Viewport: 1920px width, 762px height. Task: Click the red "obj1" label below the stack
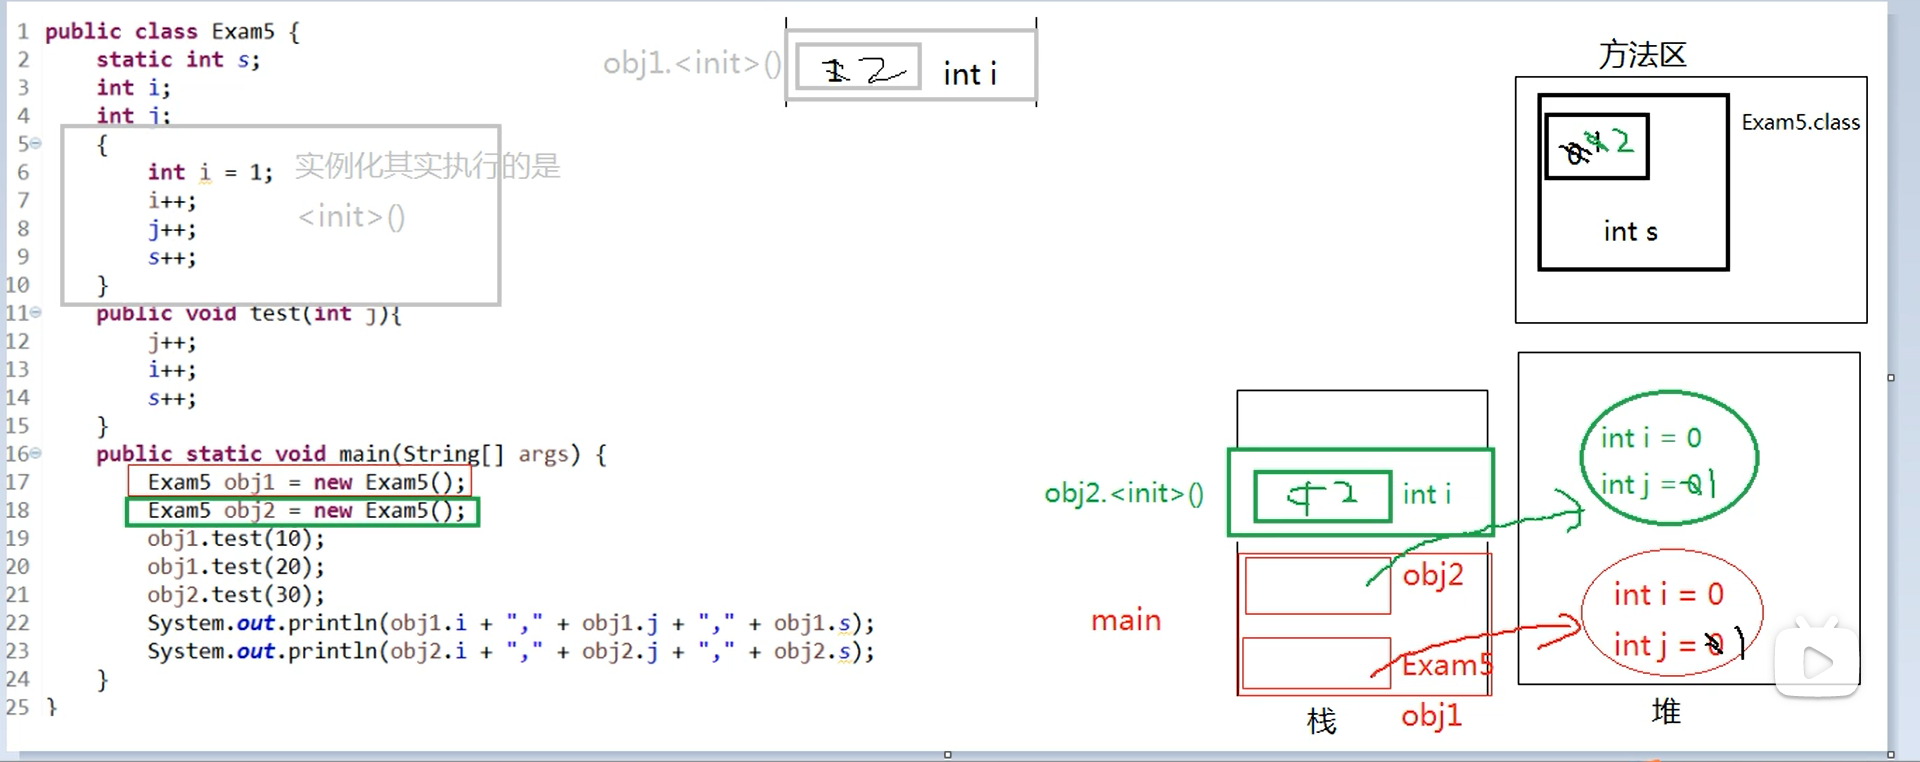[1431, 716]
